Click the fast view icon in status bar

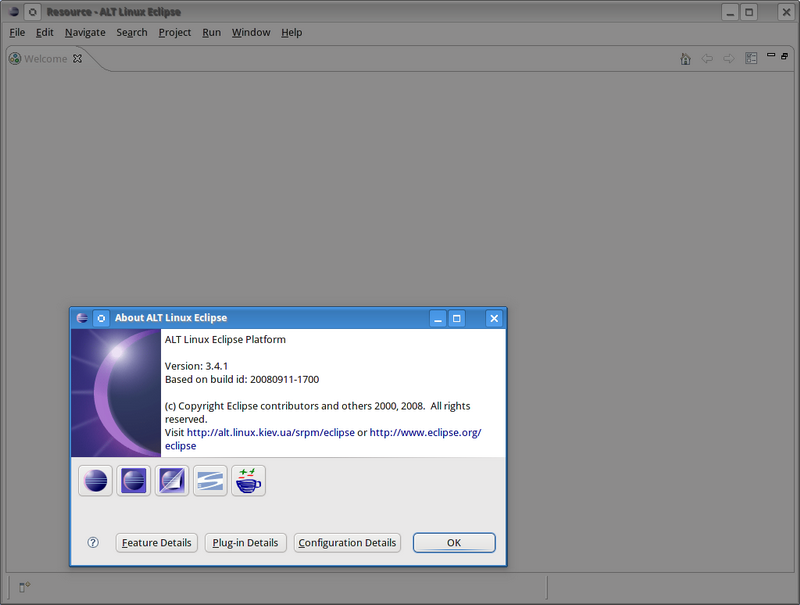[x=24, y=587]
